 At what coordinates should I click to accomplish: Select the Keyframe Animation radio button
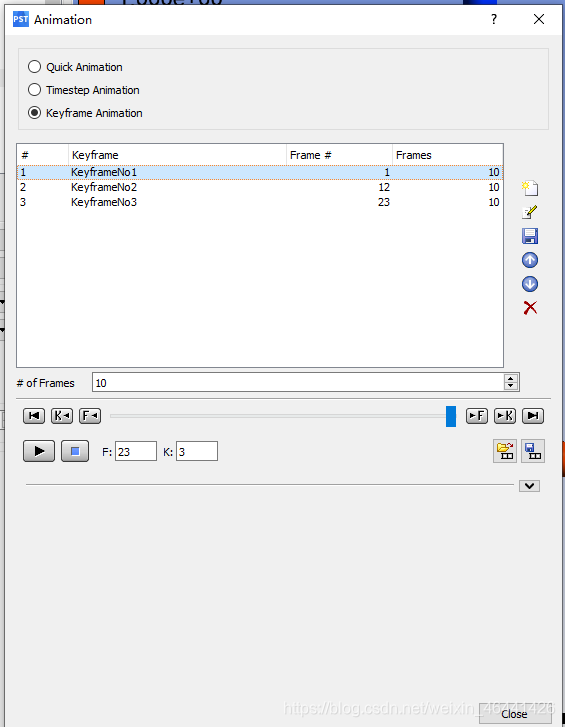(x=34, y=113)
